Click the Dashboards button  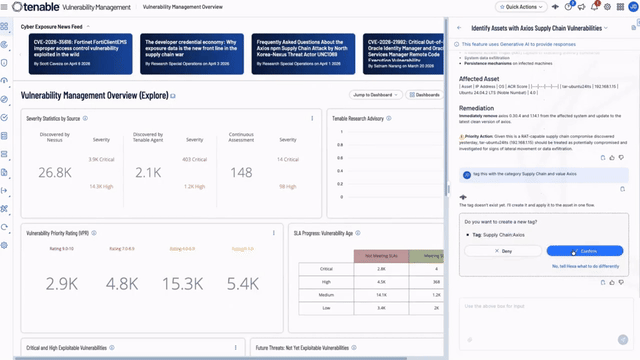tap(424, 95)
